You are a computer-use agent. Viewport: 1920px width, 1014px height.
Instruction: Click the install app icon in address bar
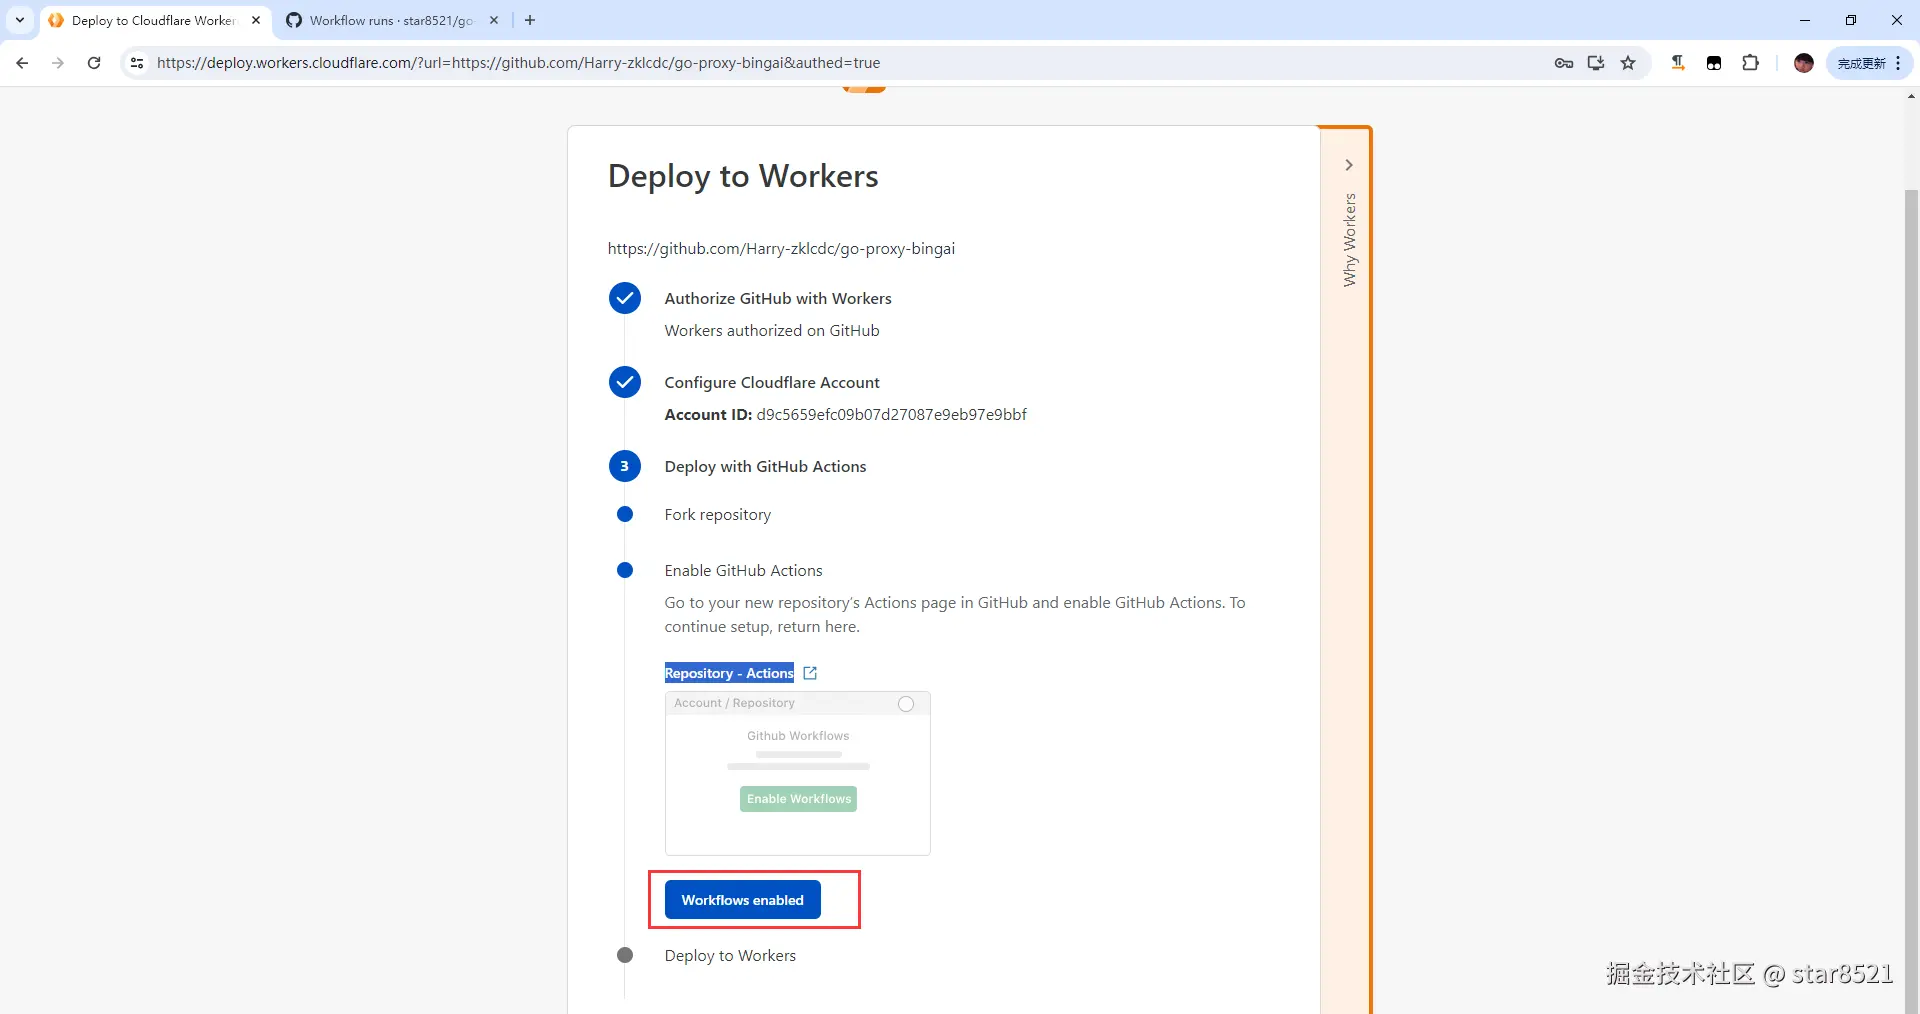point(1596,63)
